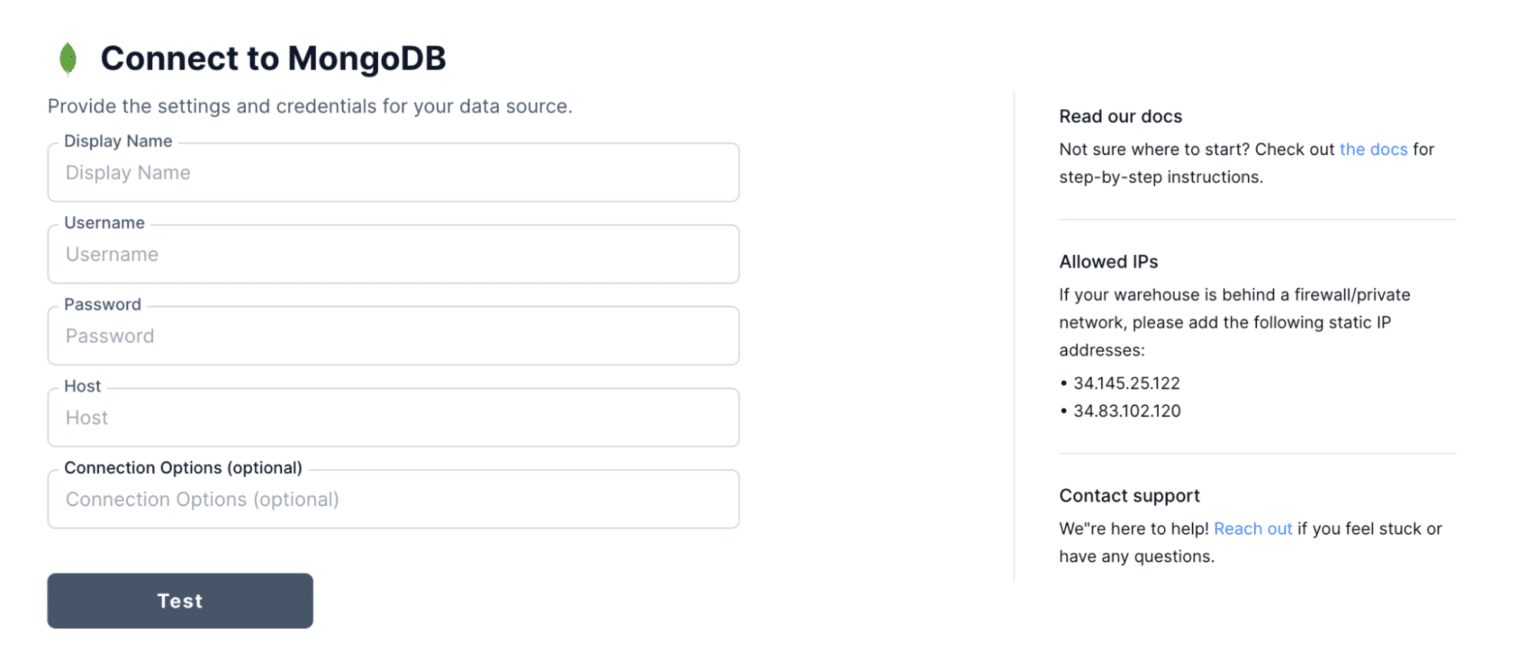The image size is (1536, 669).
Task: Click the Connect to MongoDB heading
Action: click(x=272, y=58)
